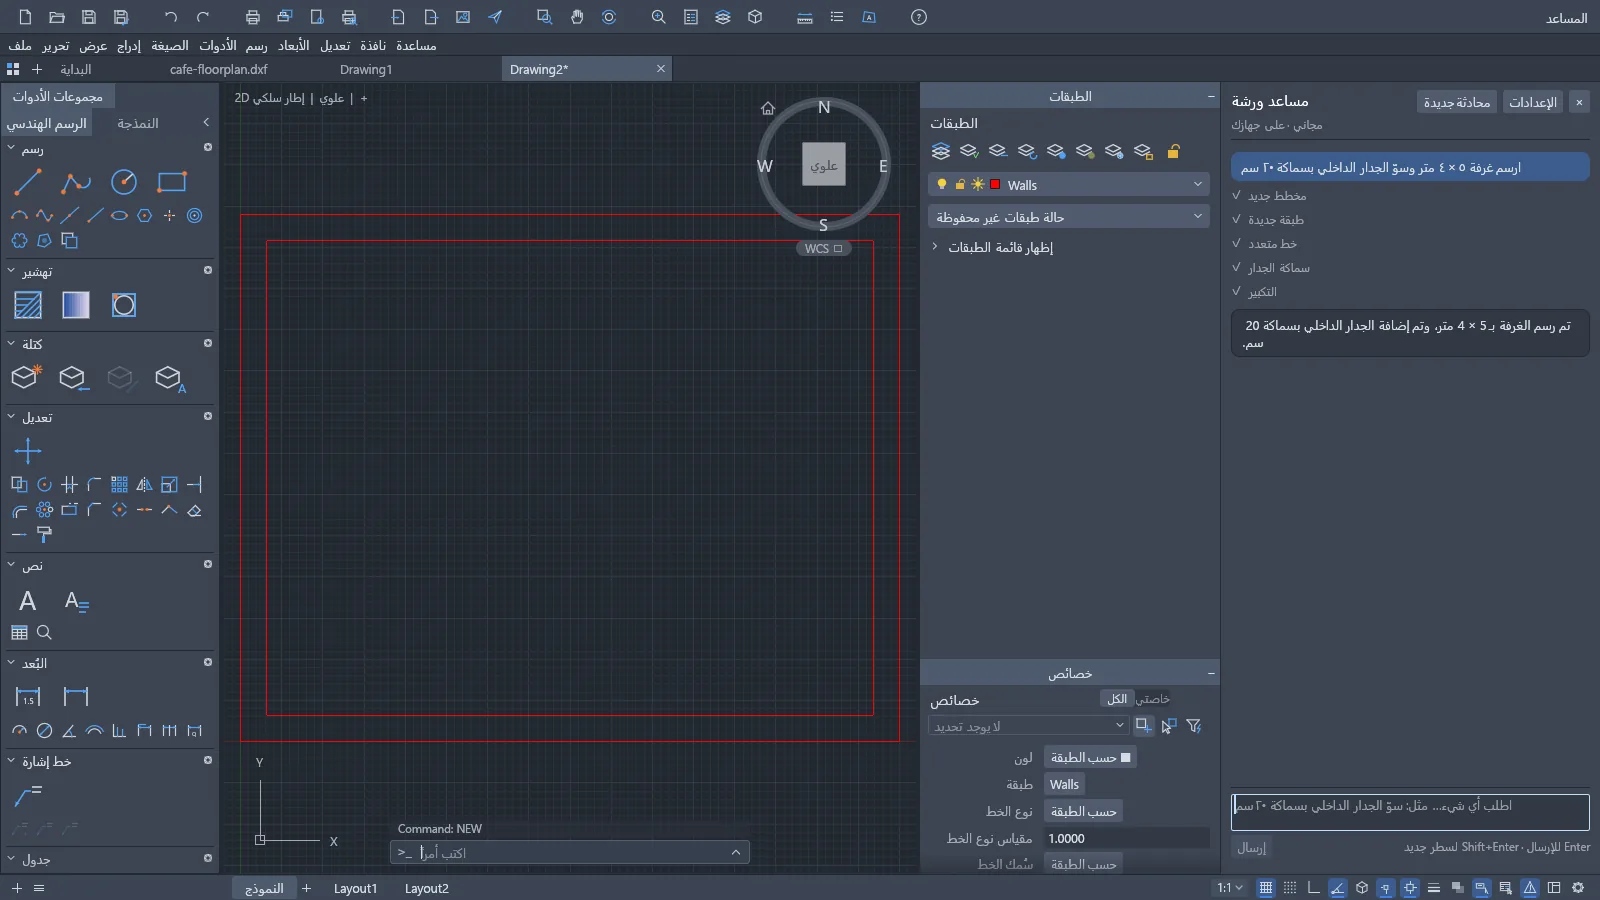Open the Help question mark icon
Viewport: 1600px width, 900px height.
click(919, 17)
